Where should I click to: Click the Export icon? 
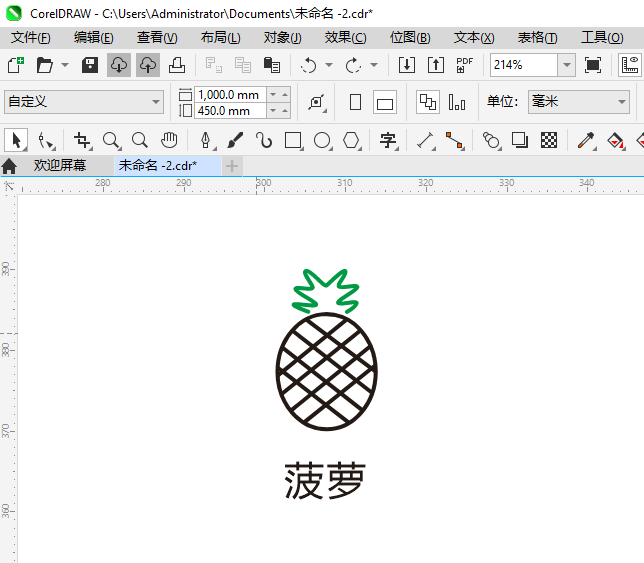(436, 65)
